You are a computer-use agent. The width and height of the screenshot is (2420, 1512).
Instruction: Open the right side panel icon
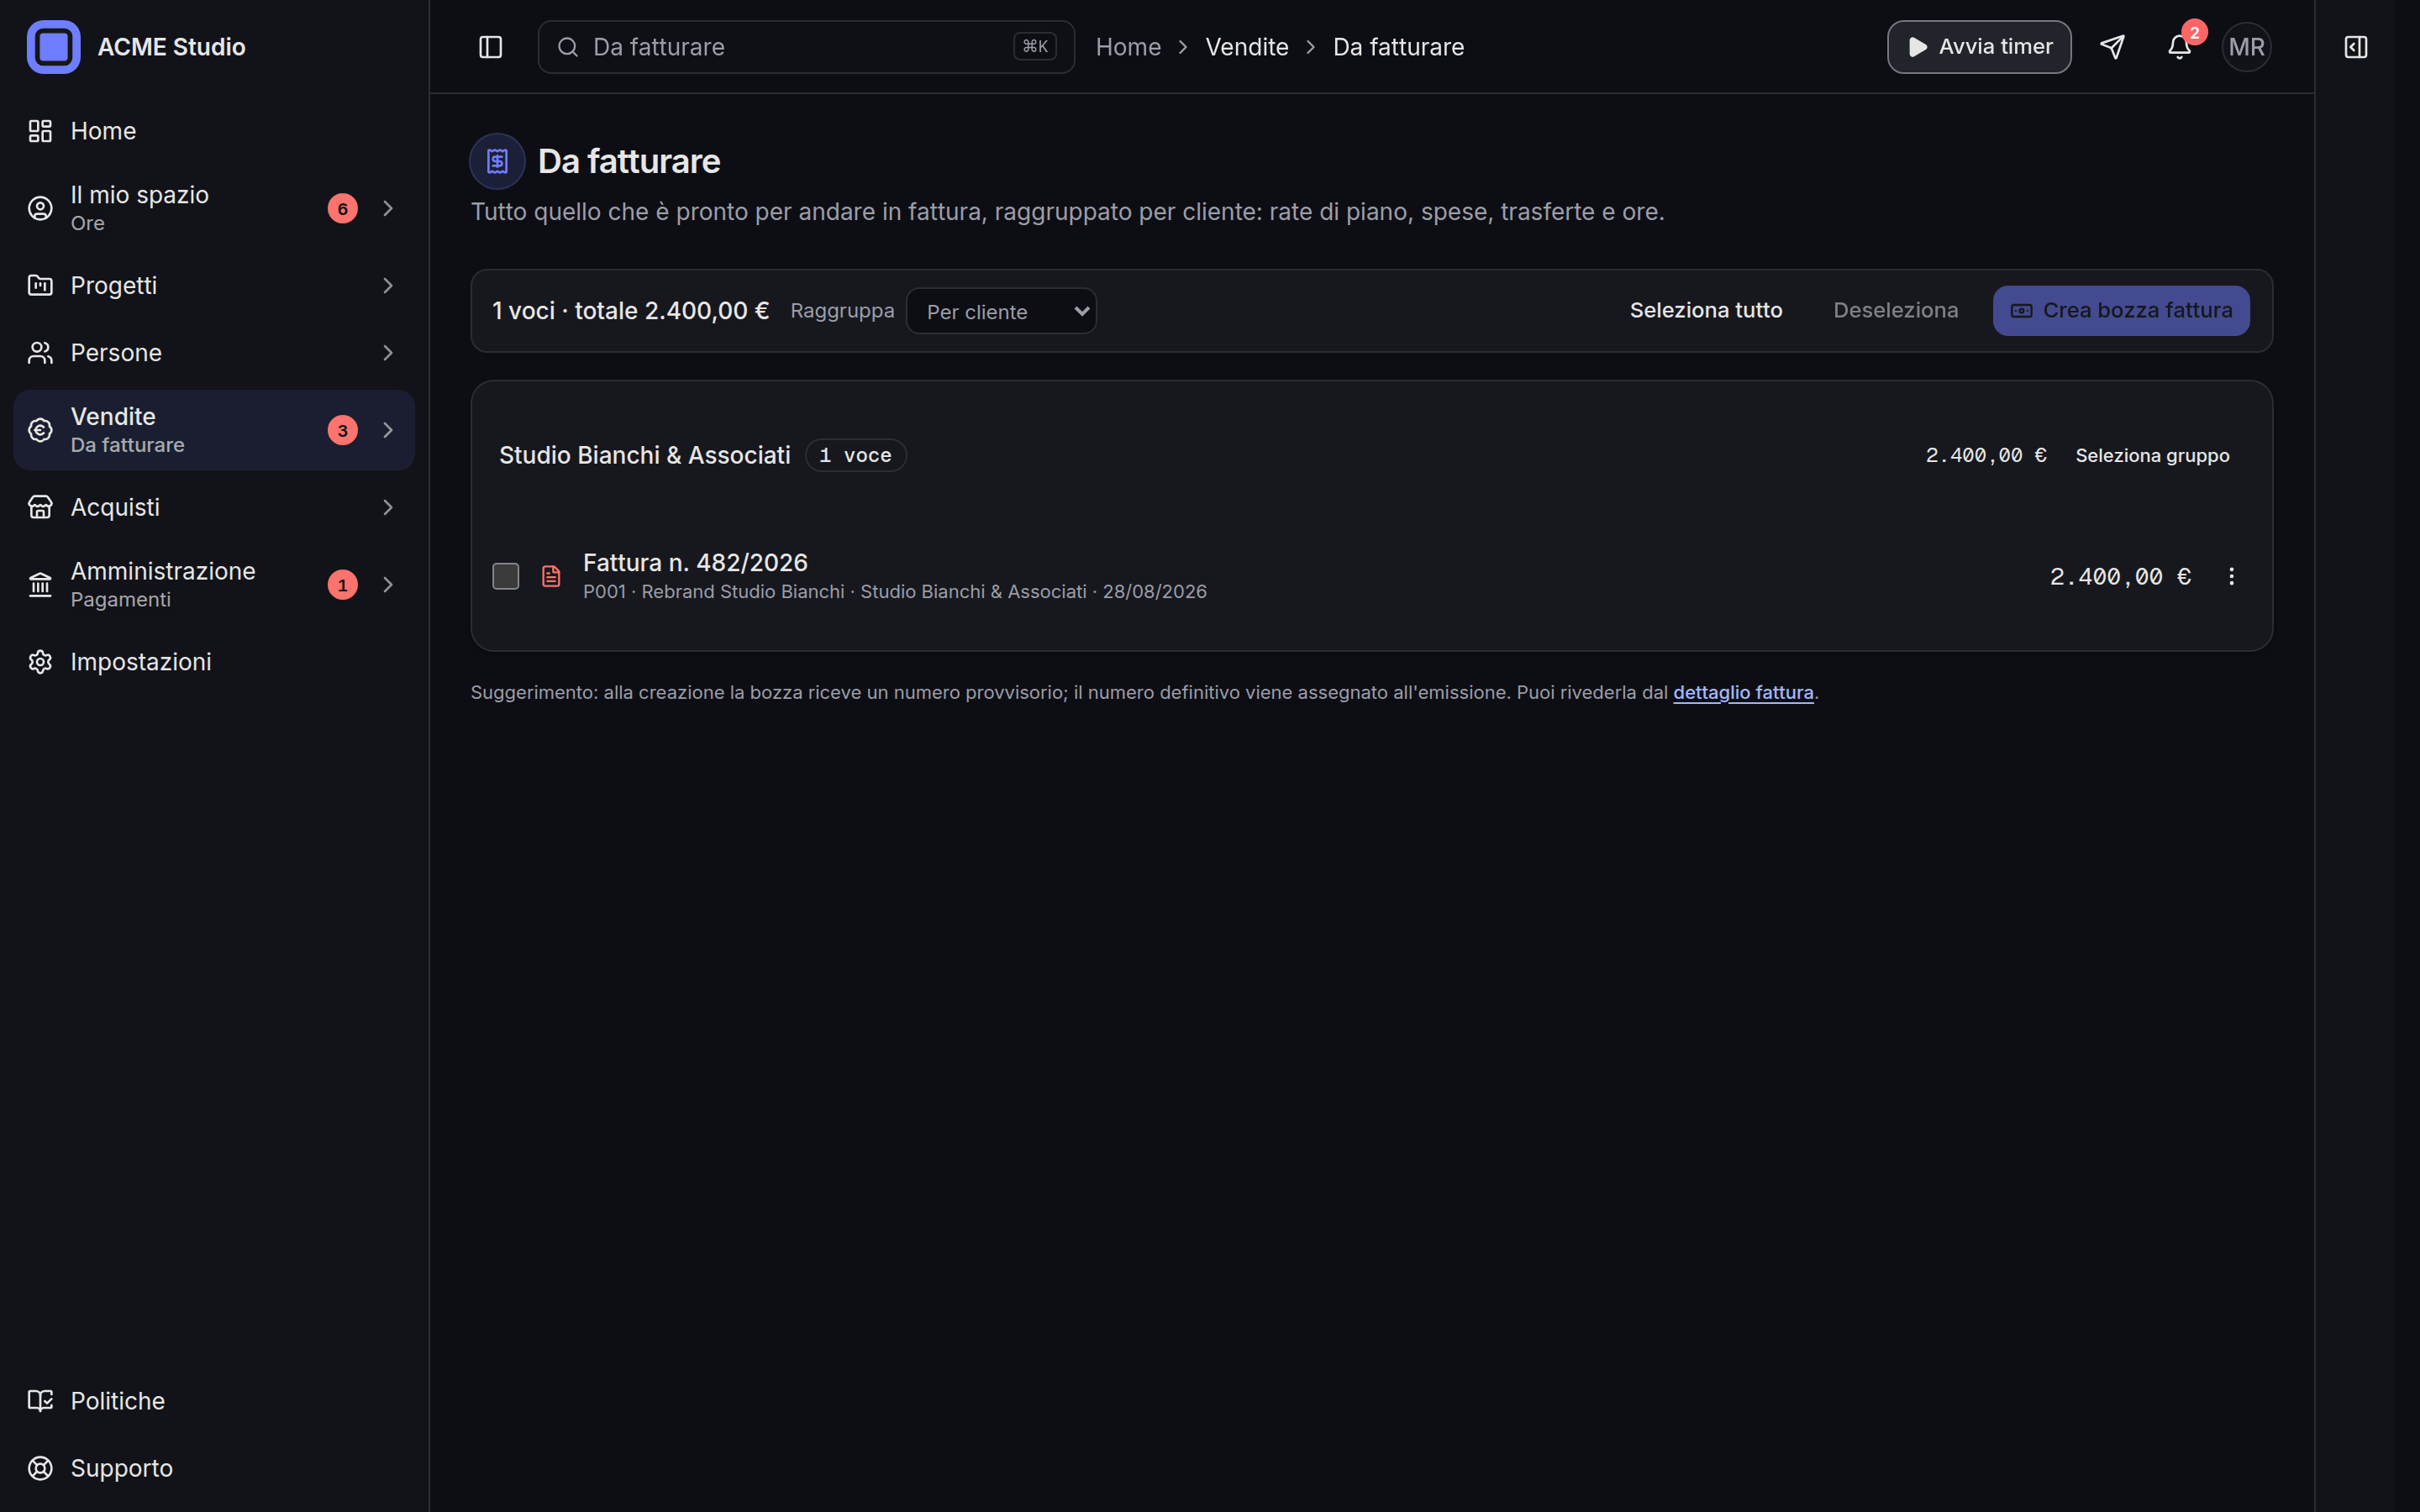[x=2356, y=47]
